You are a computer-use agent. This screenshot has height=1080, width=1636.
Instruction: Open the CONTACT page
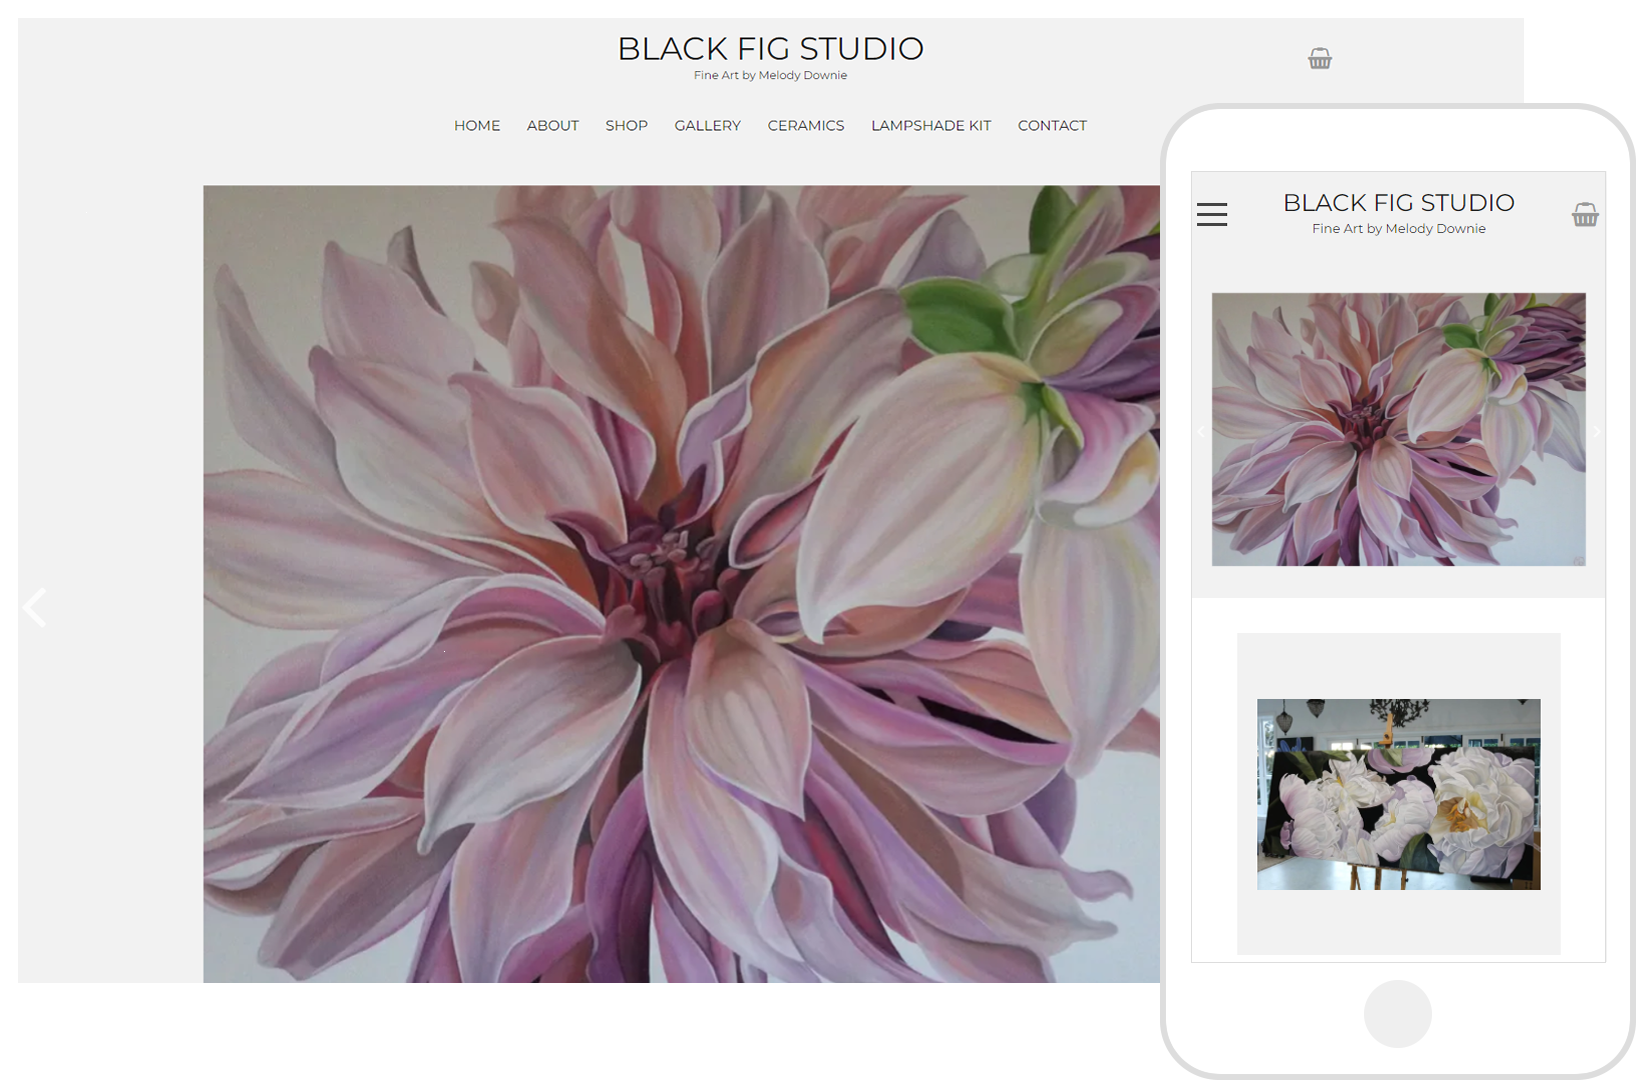click(x=1051, y=126)
